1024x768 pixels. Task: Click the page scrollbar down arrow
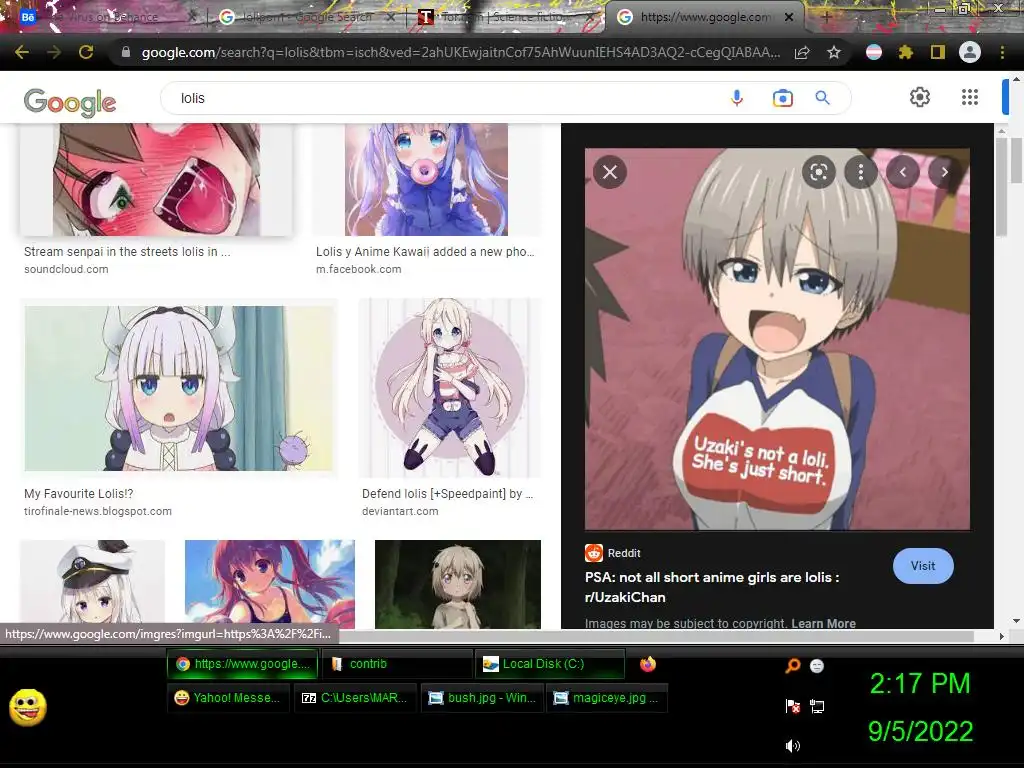coord(1016,621)
